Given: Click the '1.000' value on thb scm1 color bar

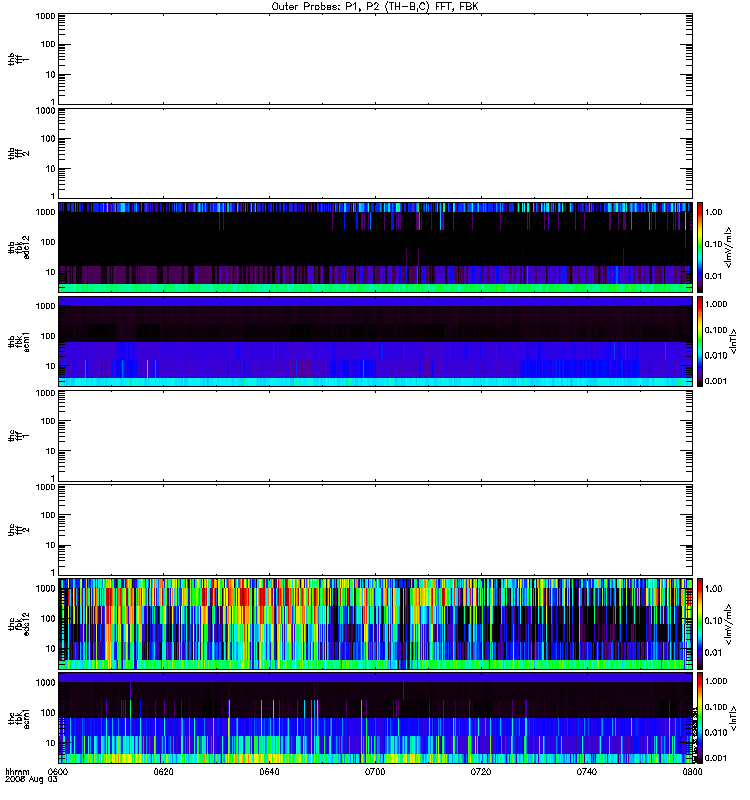Looking at the screenshot, I should 716,304.
